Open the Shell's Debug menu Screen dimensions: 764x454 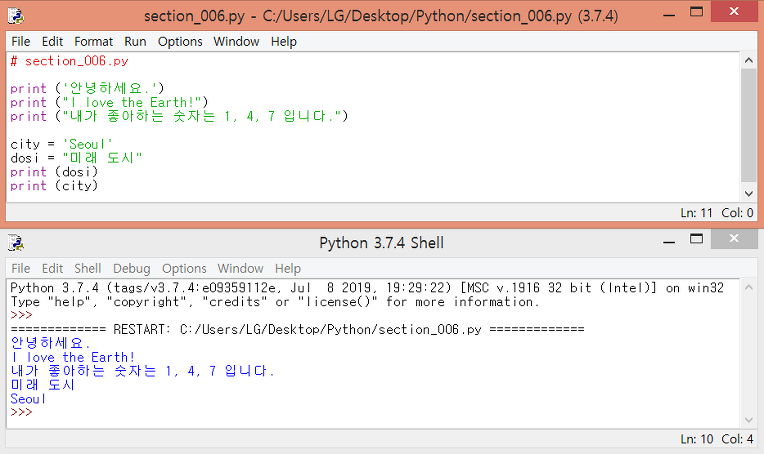pos(132,268)
